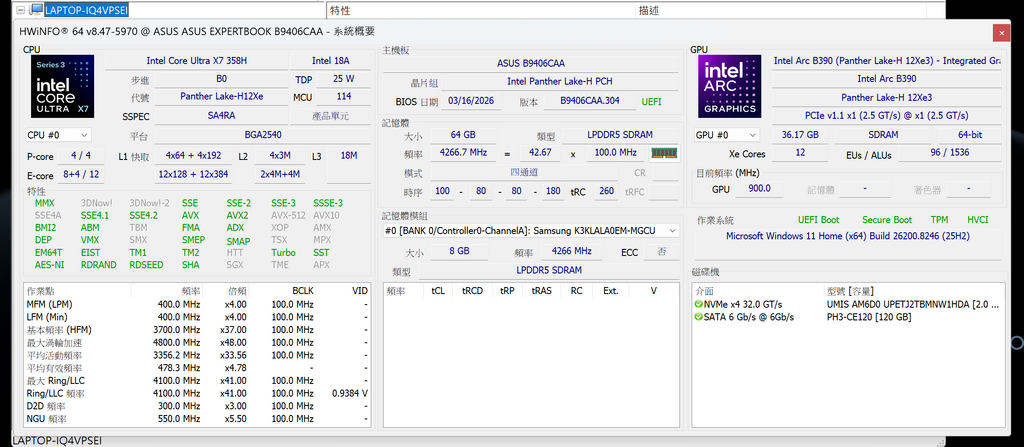Click the green checkmark beside NVMe x4 drive

pos(699,305)
